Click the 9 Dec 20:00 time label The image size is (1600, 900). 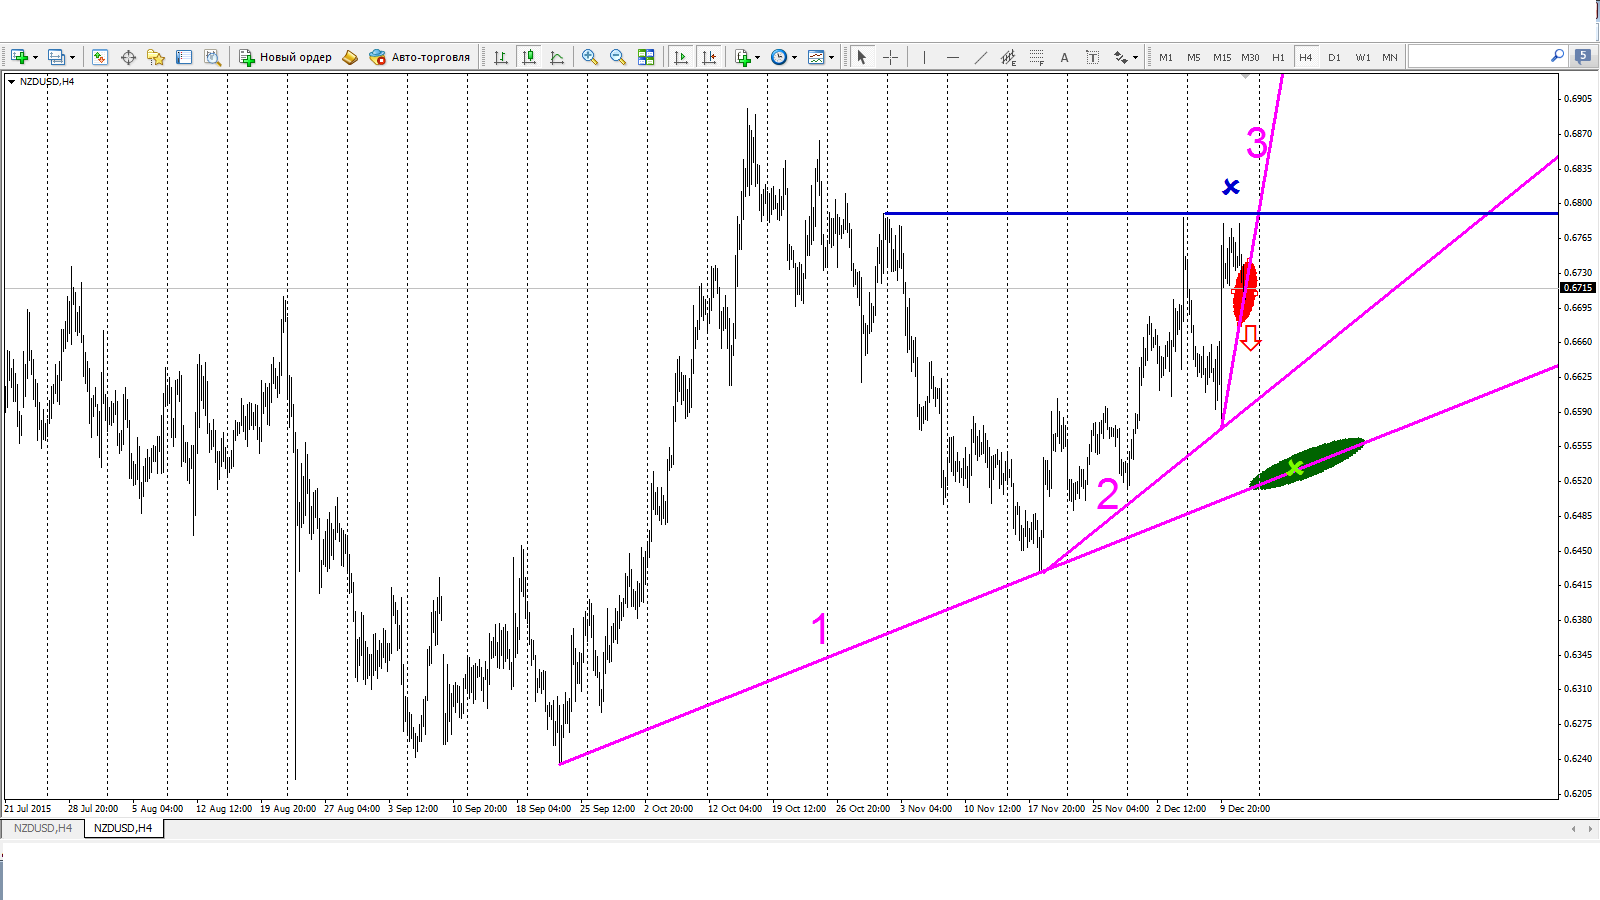click(x=1245, y=808)
